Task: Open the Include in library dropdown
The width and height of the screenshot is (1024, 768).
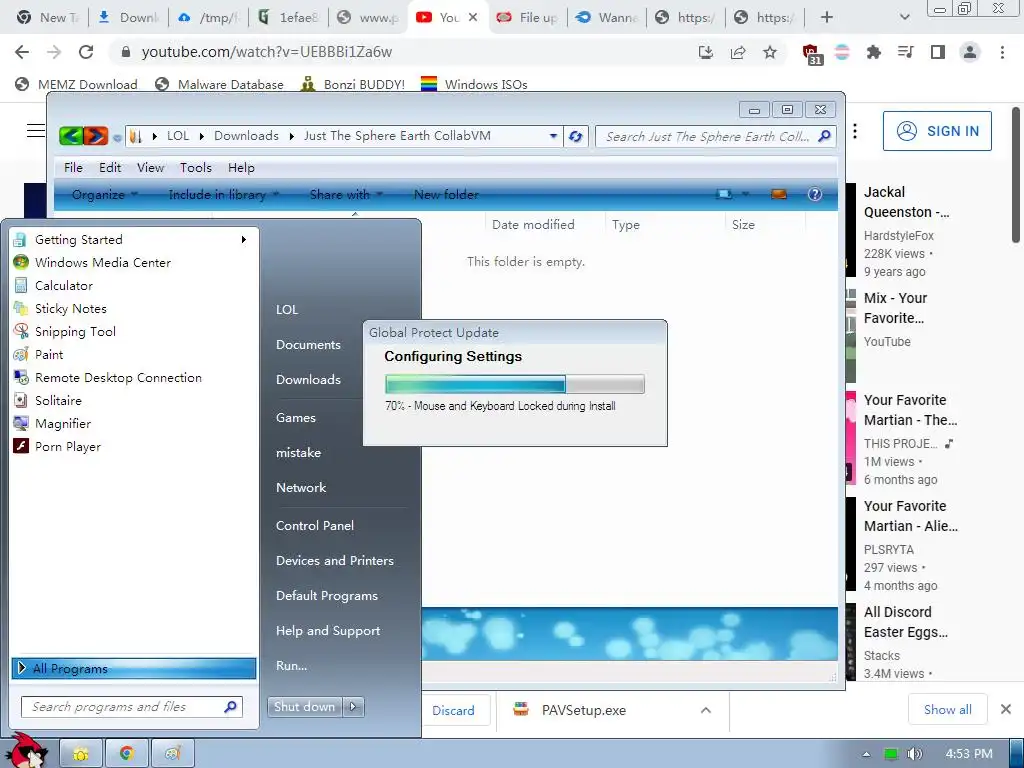Action: (x=224, y=194)
